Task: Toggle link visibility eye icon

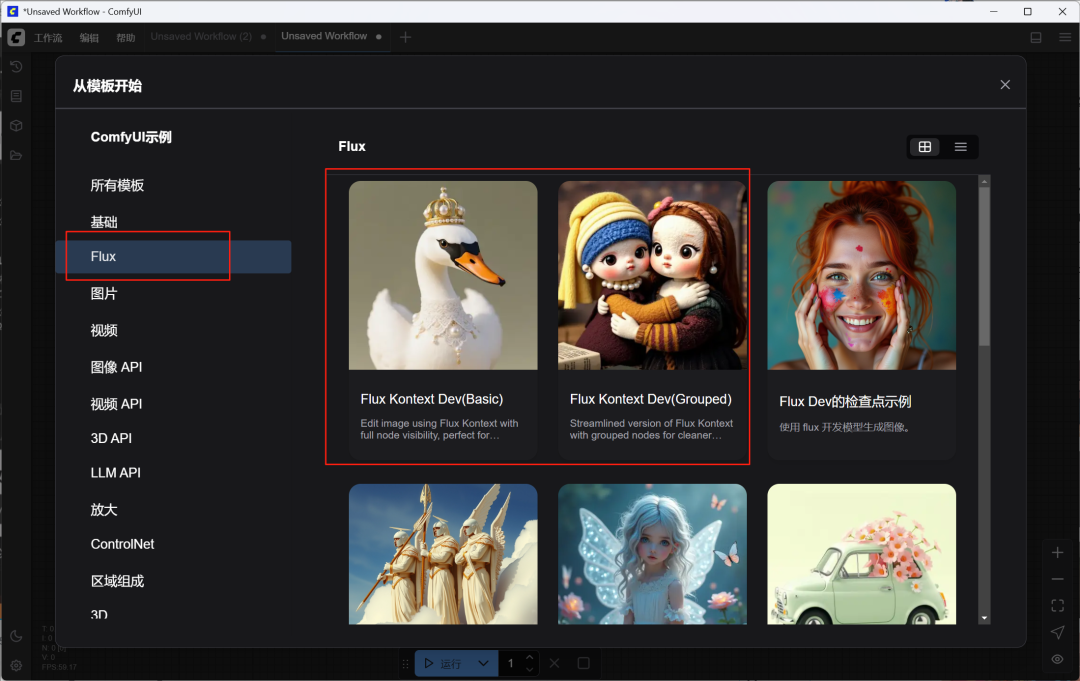Action: [x=1058, y=660]
